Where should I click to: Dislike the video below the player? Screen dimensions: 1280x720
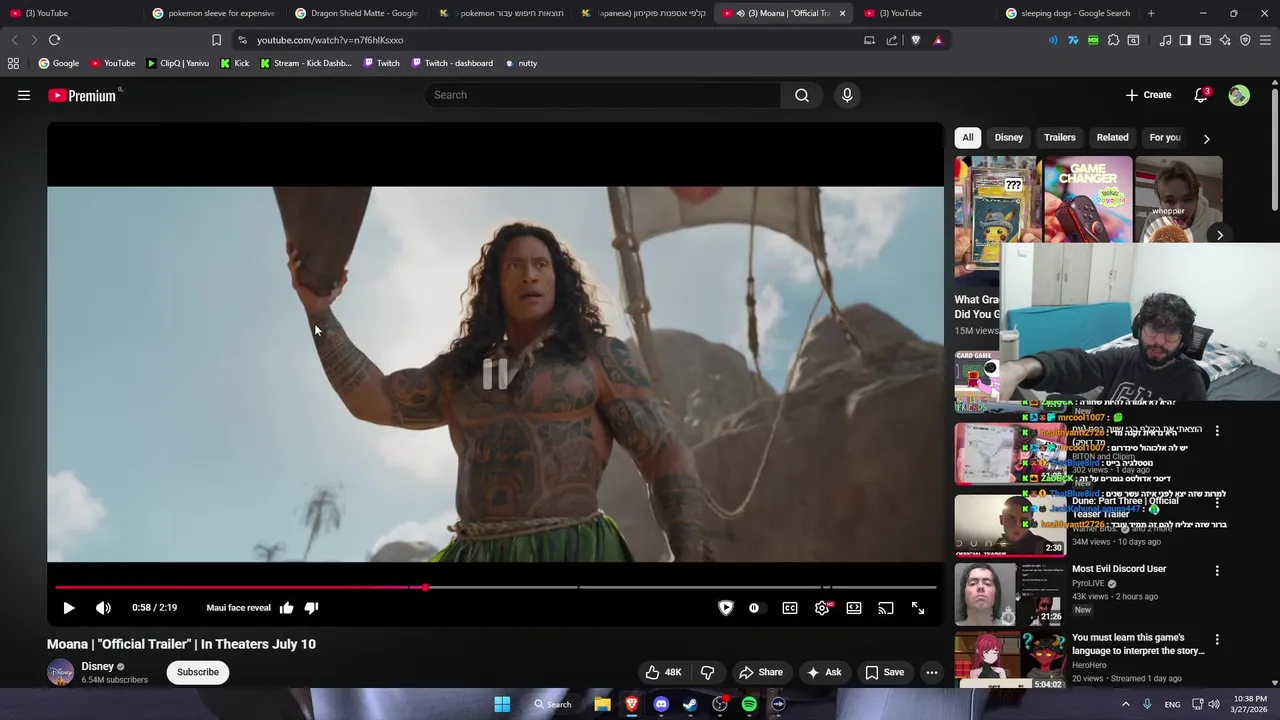click(x=708, y=672)
